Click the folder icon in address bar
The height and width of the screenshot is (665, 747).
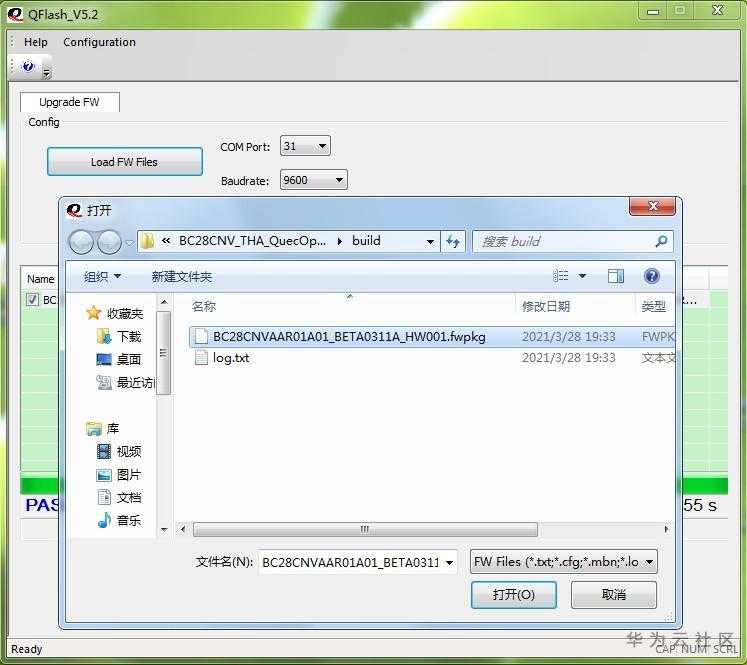coord(148,241)
